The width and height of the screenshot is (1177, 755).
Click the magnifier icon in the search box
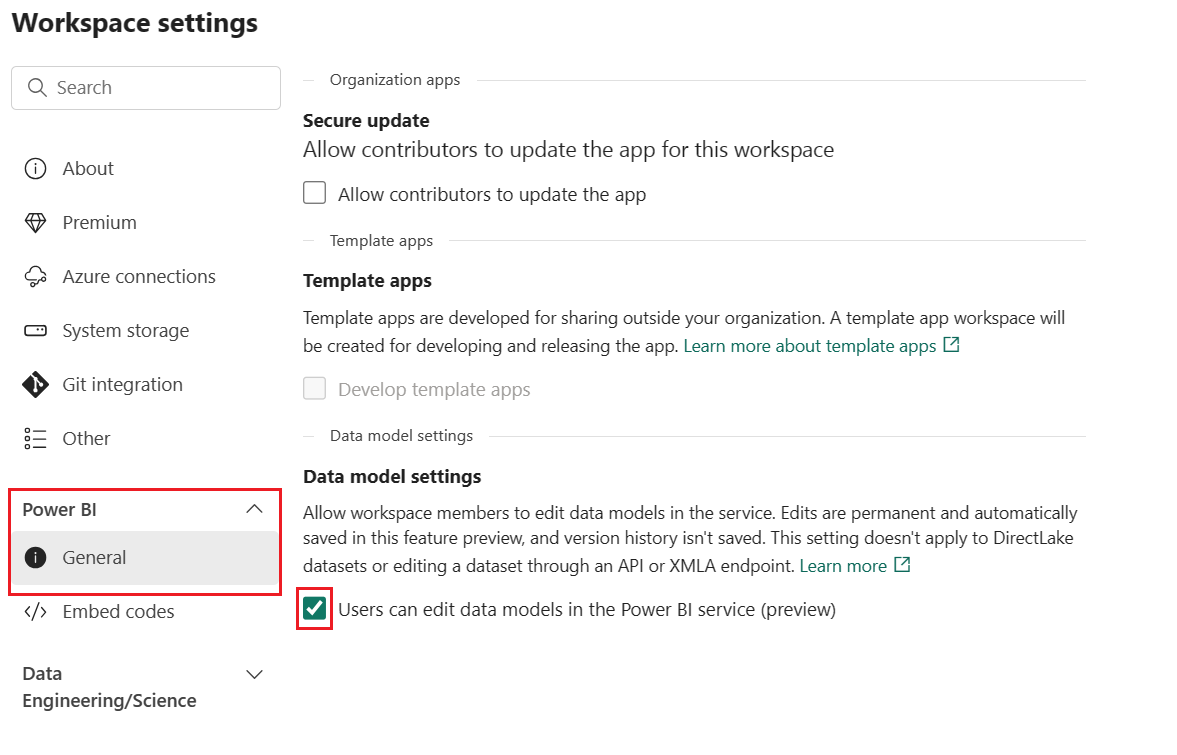[38, 88]
